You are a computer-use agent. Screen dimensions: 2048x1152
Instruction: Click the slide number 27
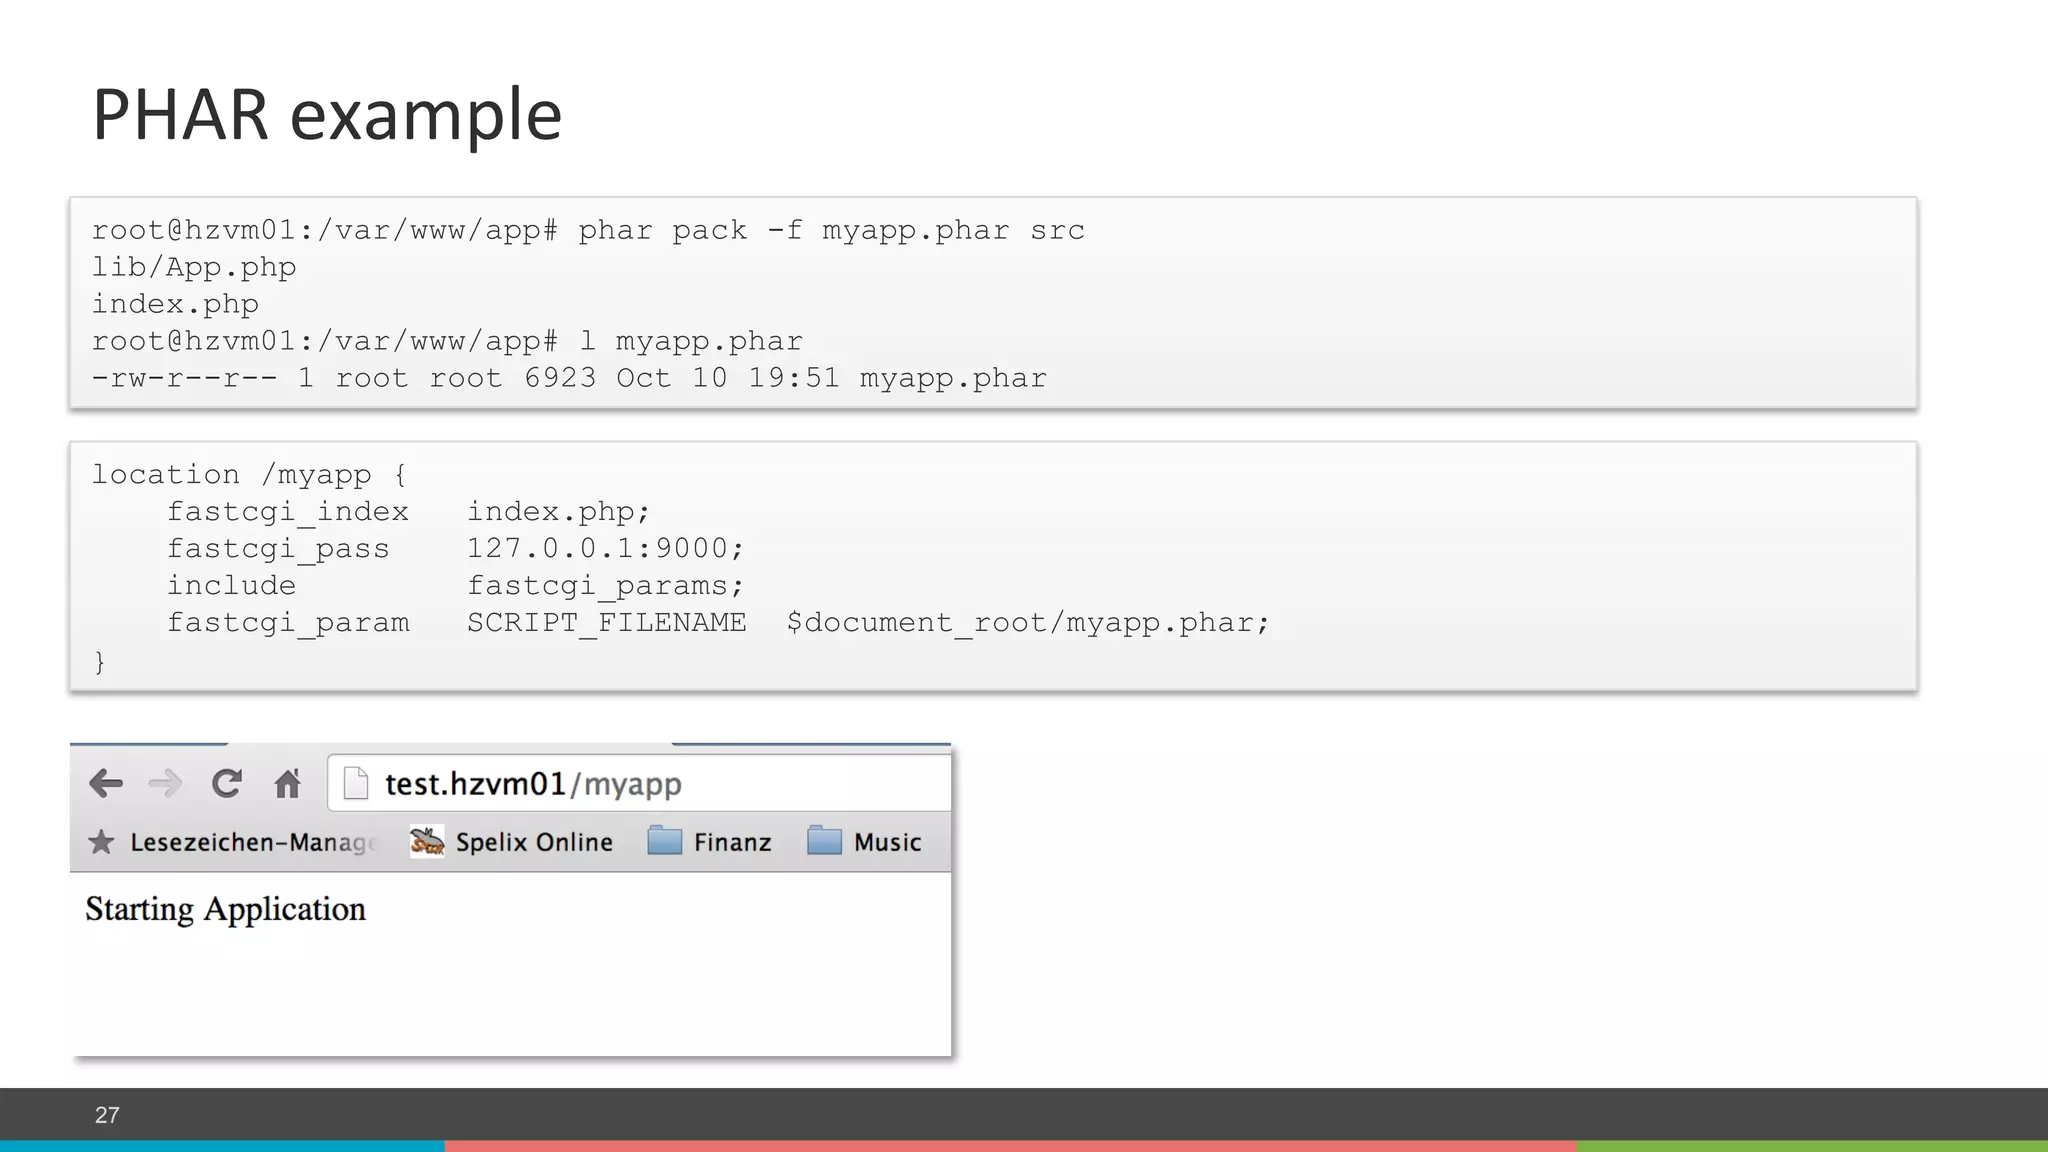[107, 1115]
